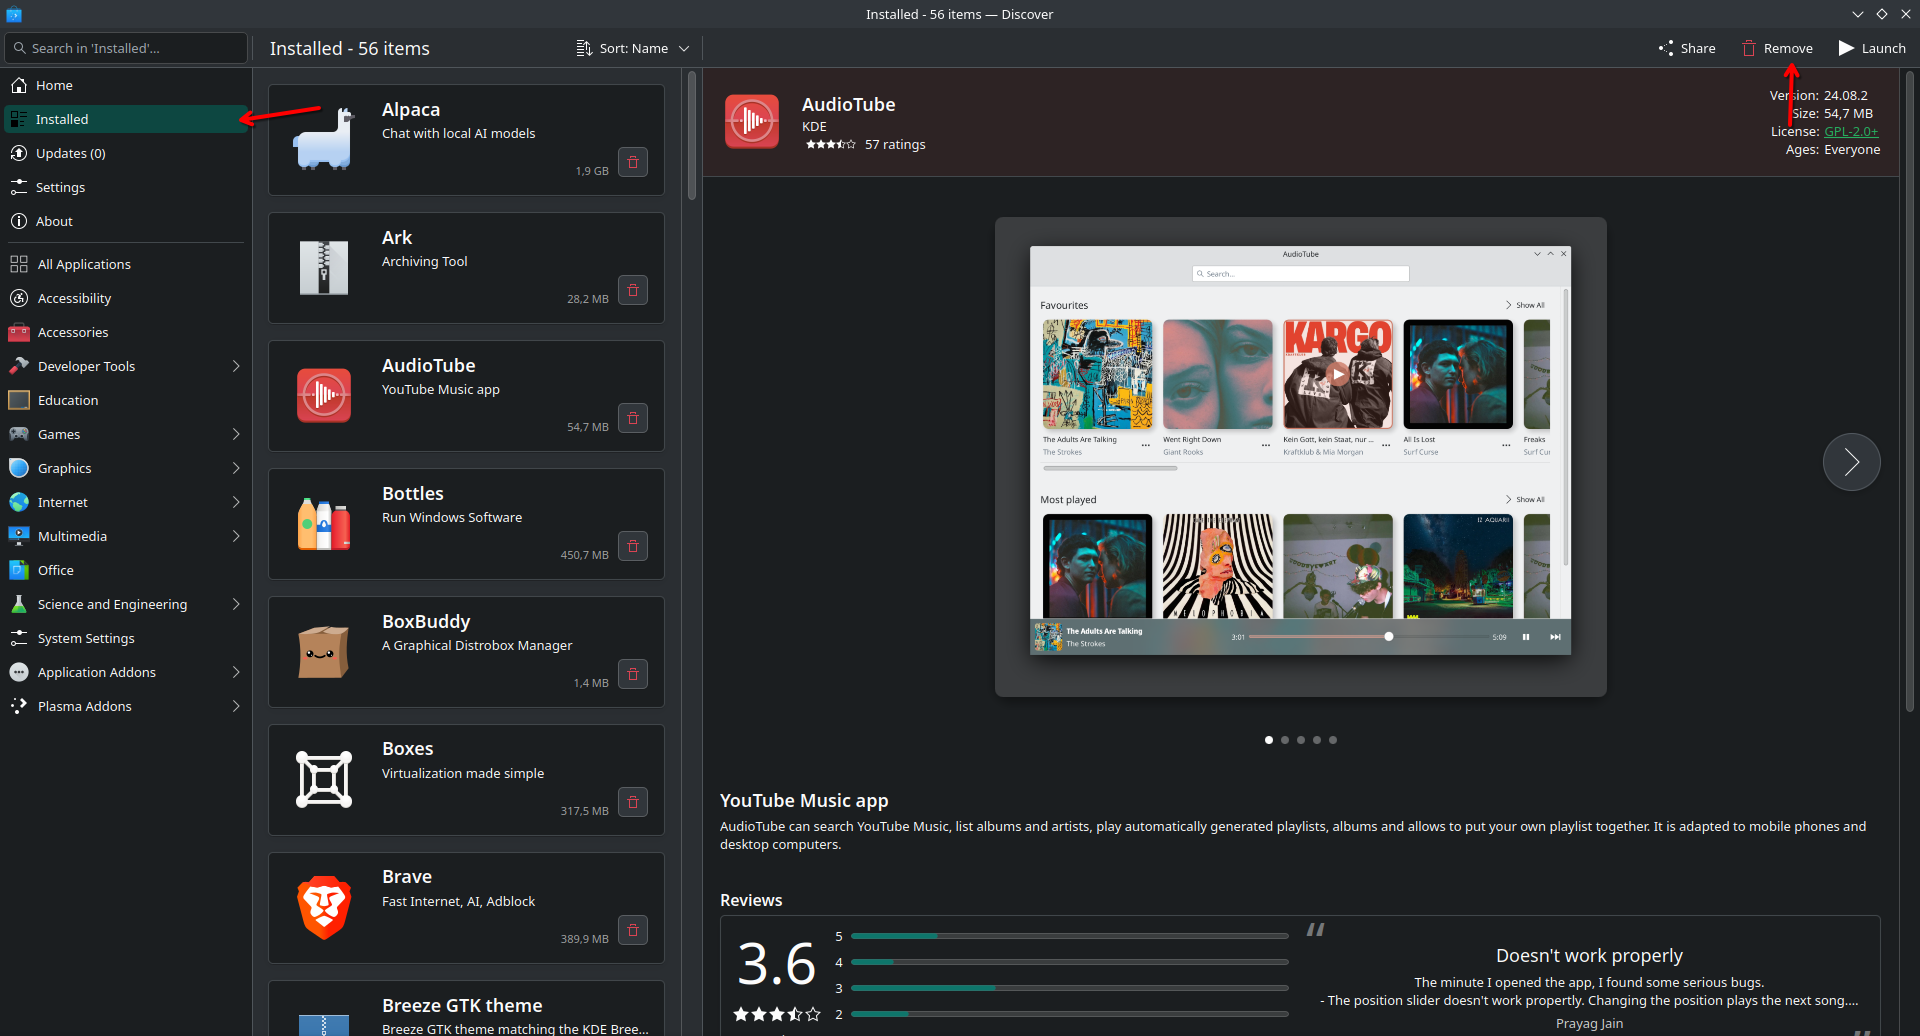Viewport: 1920px width, 1036px height.
Task: Open the Home page
Action: [x=126, y=85]
